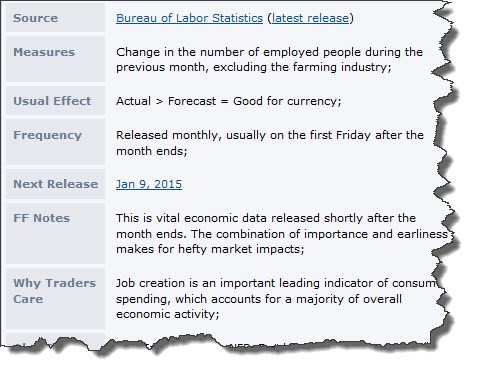Select the Next Release row label
Screen dimensions: 477x378
pos(55,184)
